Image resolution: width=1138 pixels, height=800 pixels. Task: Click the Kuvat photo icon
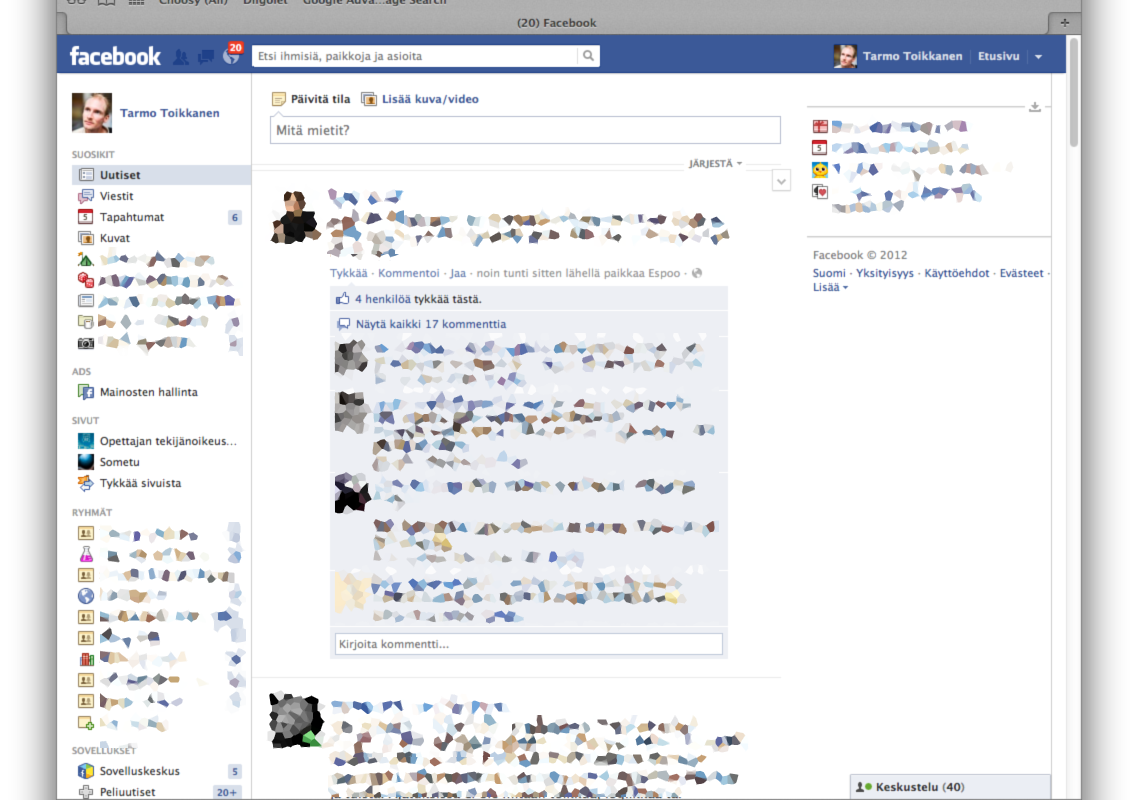tap(86, 238)
